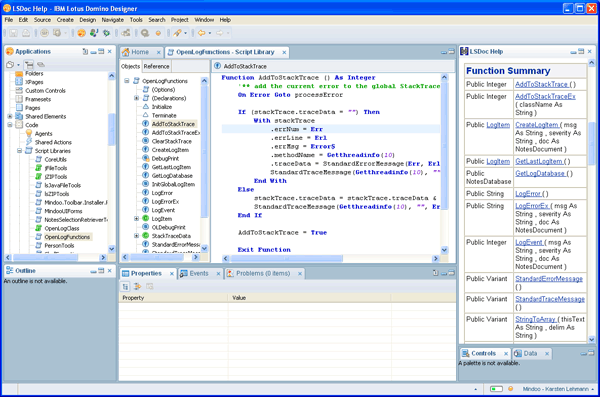Click the Home tab house icon

click(126, 52)
